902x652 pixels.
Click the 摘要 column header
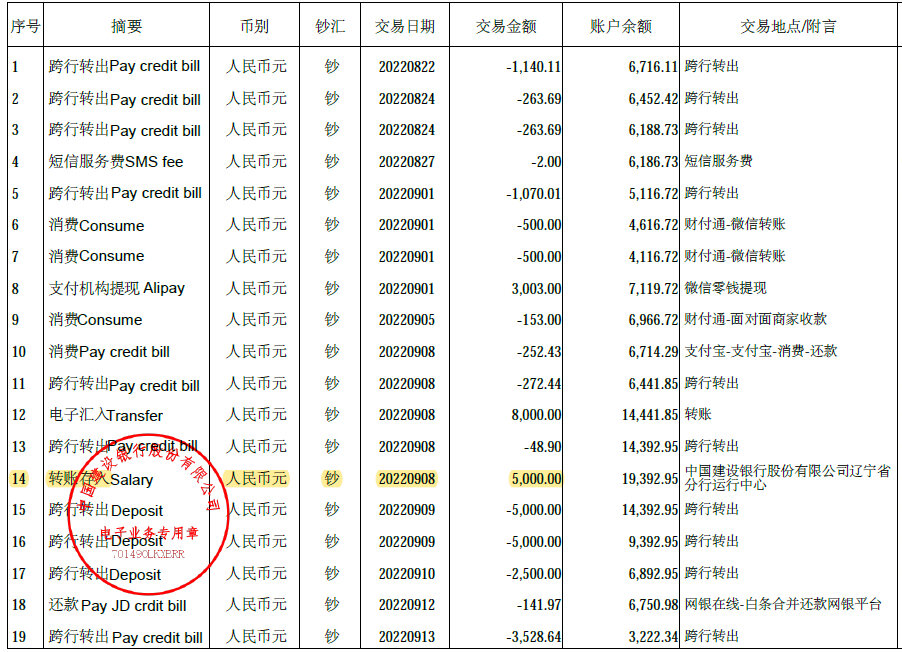click(127, 26)
